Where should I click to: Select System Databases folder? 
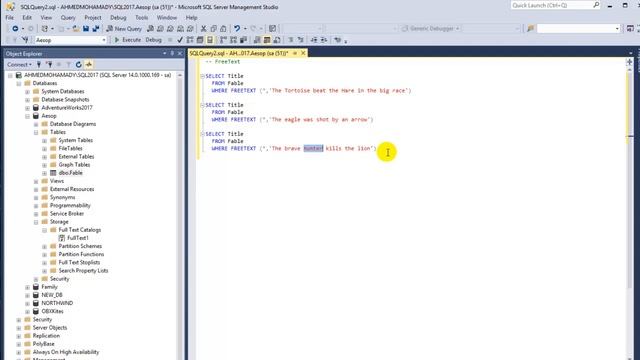pos(63,91)
